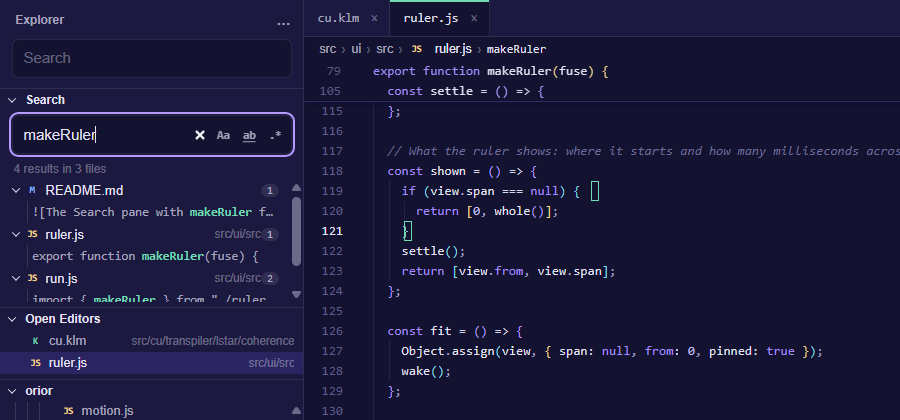Collapse ruler.js search results group
The width and height of the screenshot is (900, 420).
(x=15, y=235)
